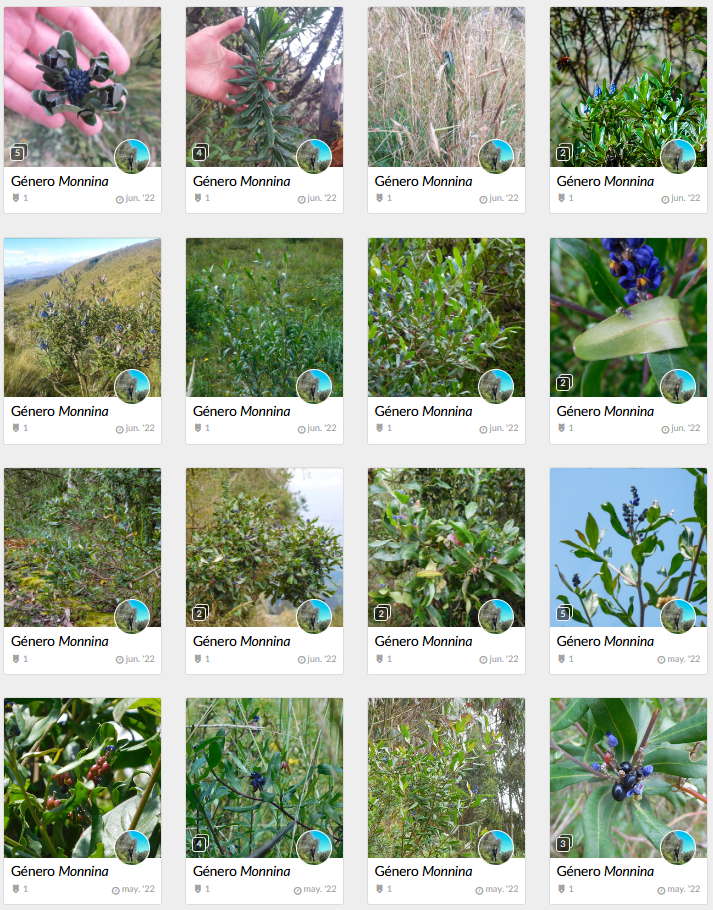The width and height of the screenshot is (713, 910).
Task: Click identifications count icon under dry grass card
Action: tap(379, 198)
